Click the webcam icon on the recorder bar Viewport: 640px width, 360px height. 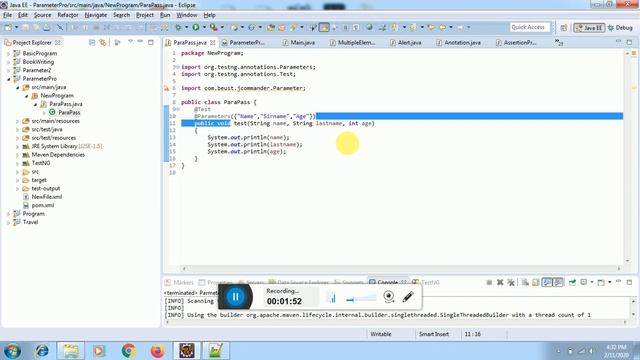389,297
